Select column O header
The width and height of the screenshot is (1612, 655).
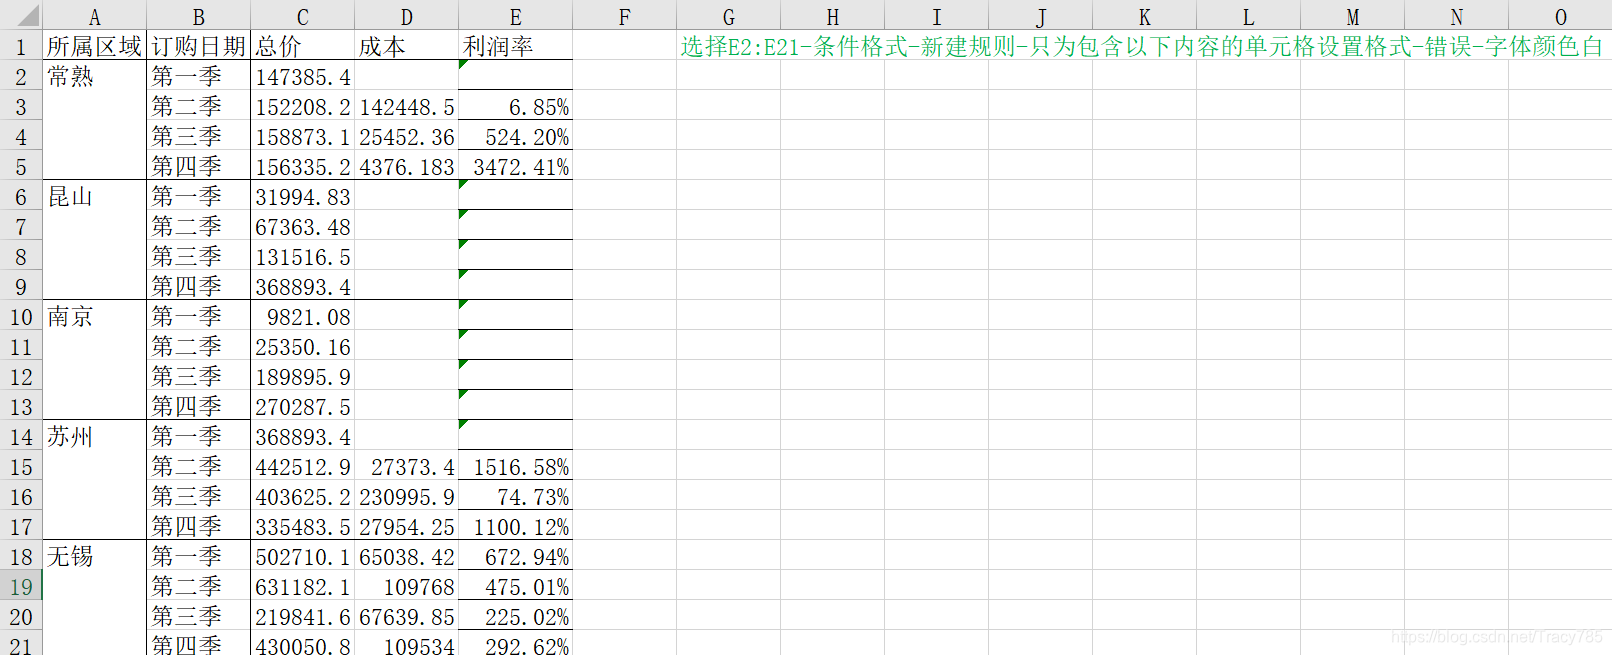[x=1560, y=15]
